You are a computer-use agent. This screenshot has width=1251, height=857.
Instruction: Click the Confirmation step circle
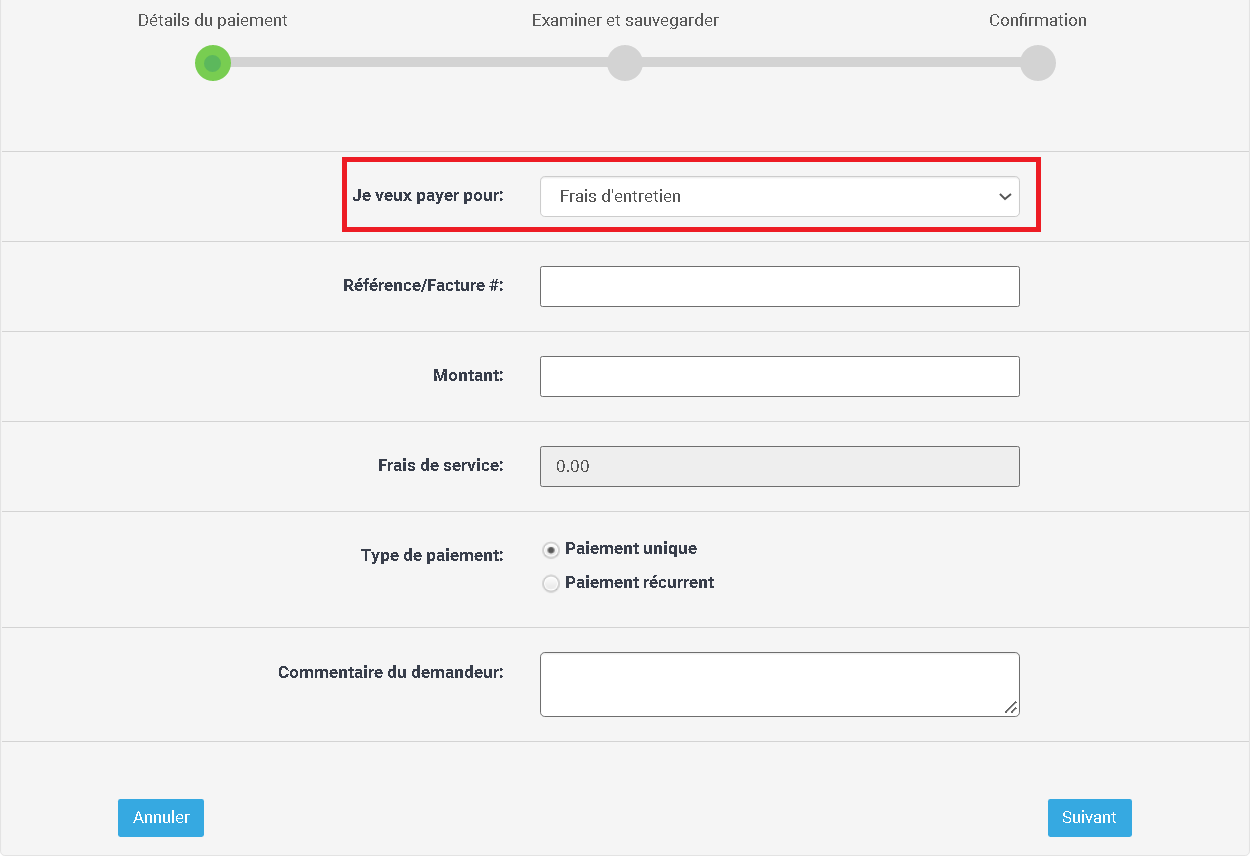[x=1038, y=63]
